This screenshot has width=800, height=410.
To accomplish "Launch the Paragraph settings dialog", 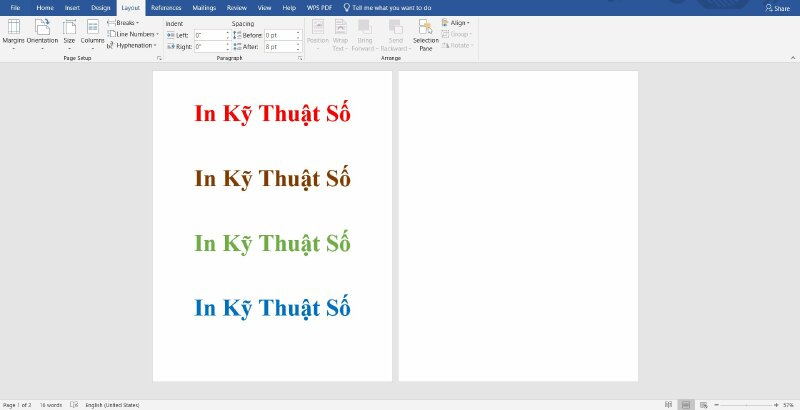I will [300, 59].
